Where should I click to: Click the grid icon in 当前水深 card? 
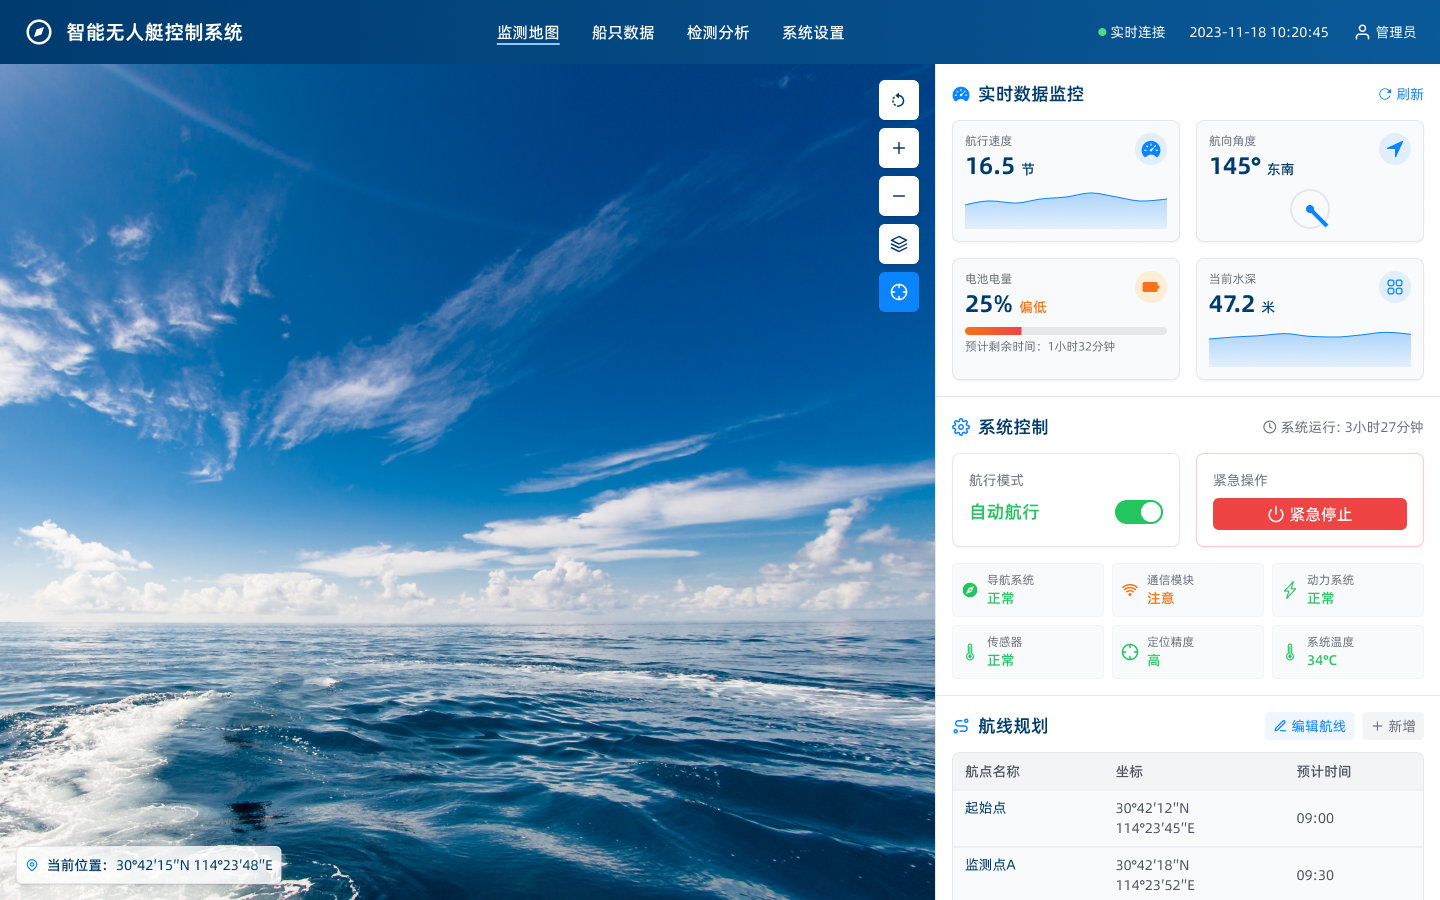click(1395, 287)
